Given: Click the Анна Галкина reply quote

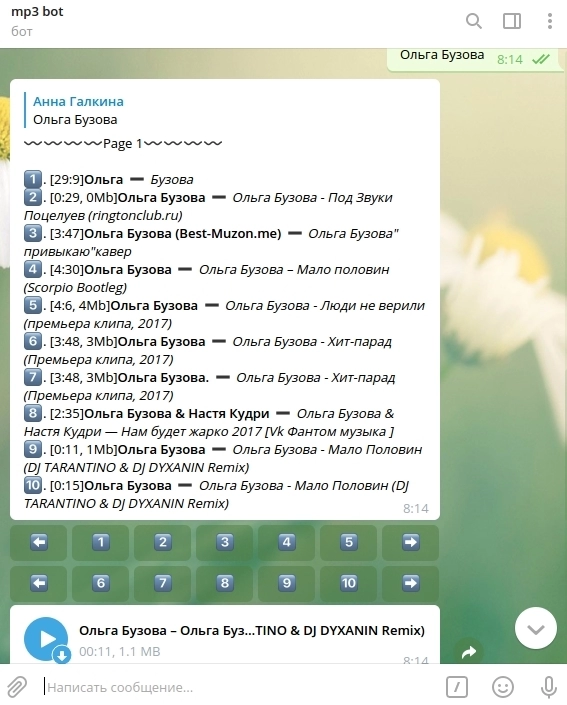Looking at the screenshot, I should click(x=76, y=111).
